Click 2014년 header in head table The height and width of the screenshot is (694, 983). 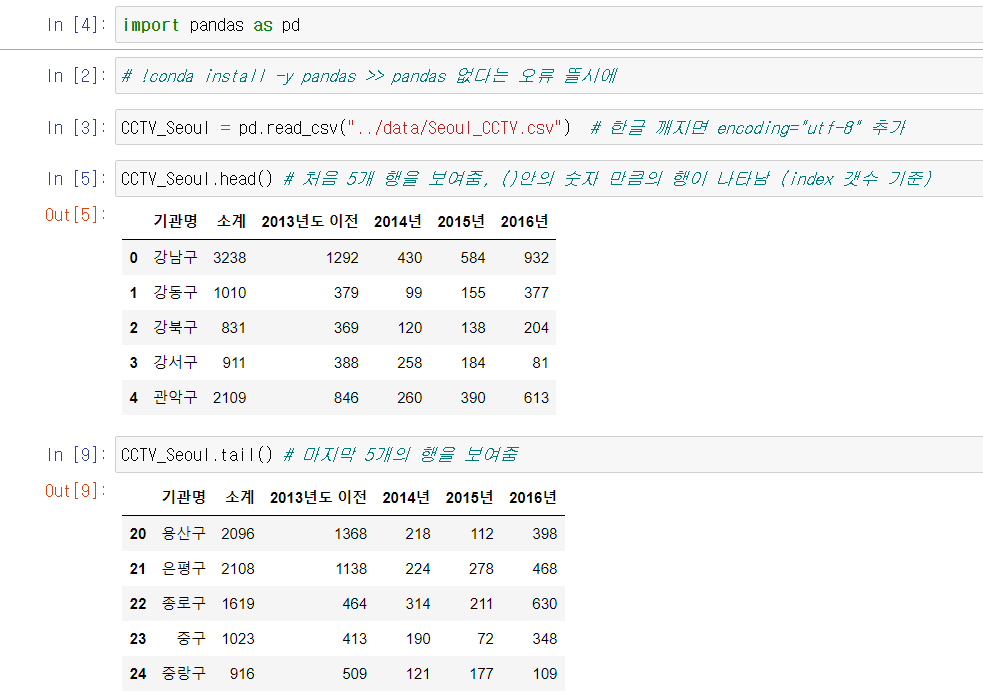pos(398,221)
